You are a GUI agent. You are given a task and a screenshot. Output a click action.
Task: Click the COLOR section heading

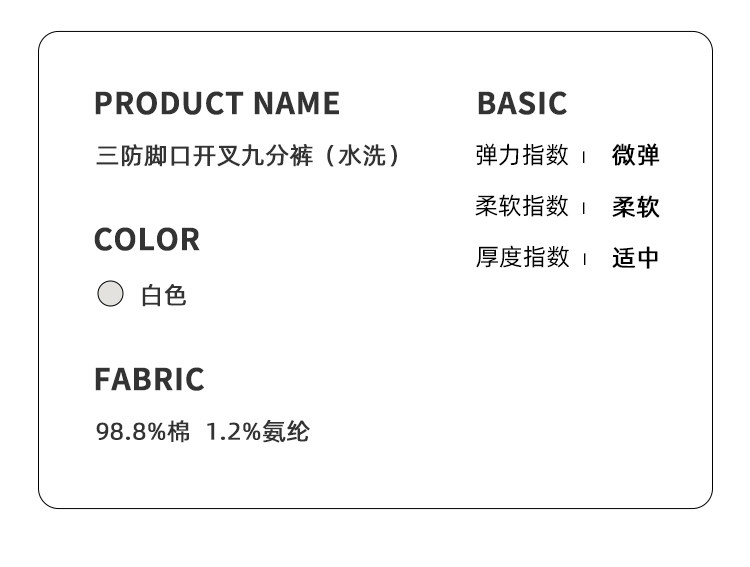147,239
